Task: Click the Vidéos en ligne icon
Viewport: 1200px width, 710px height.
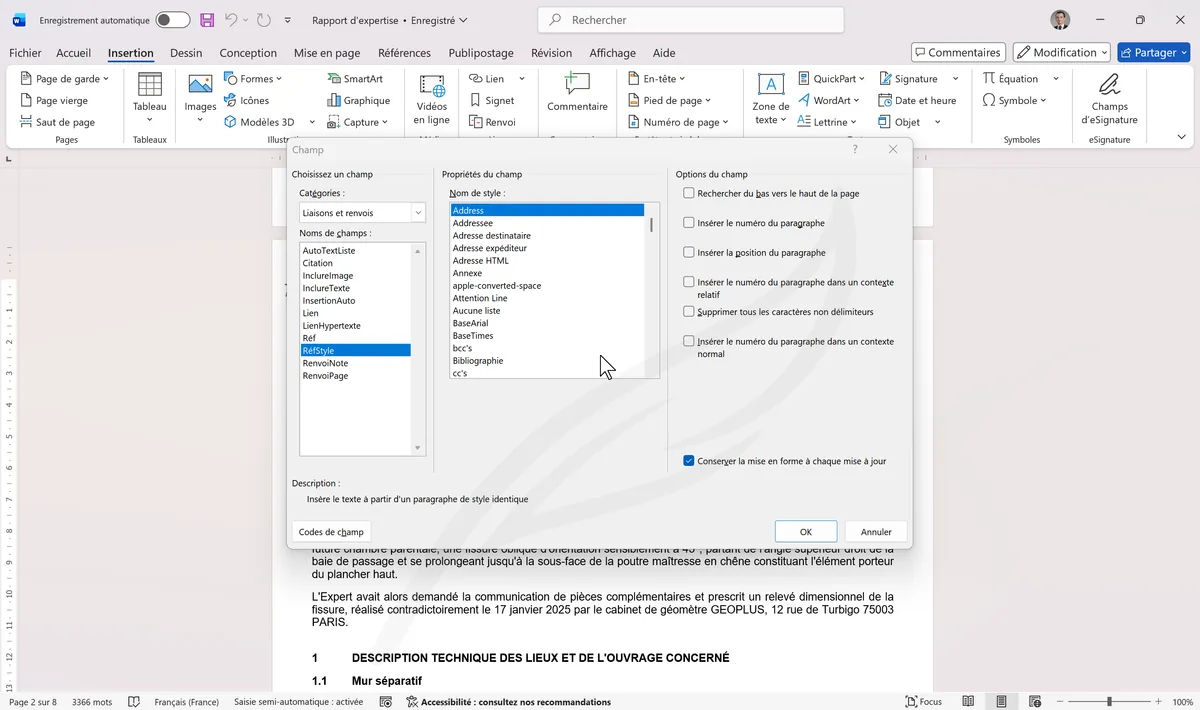Action: click(x=431, y=87)
